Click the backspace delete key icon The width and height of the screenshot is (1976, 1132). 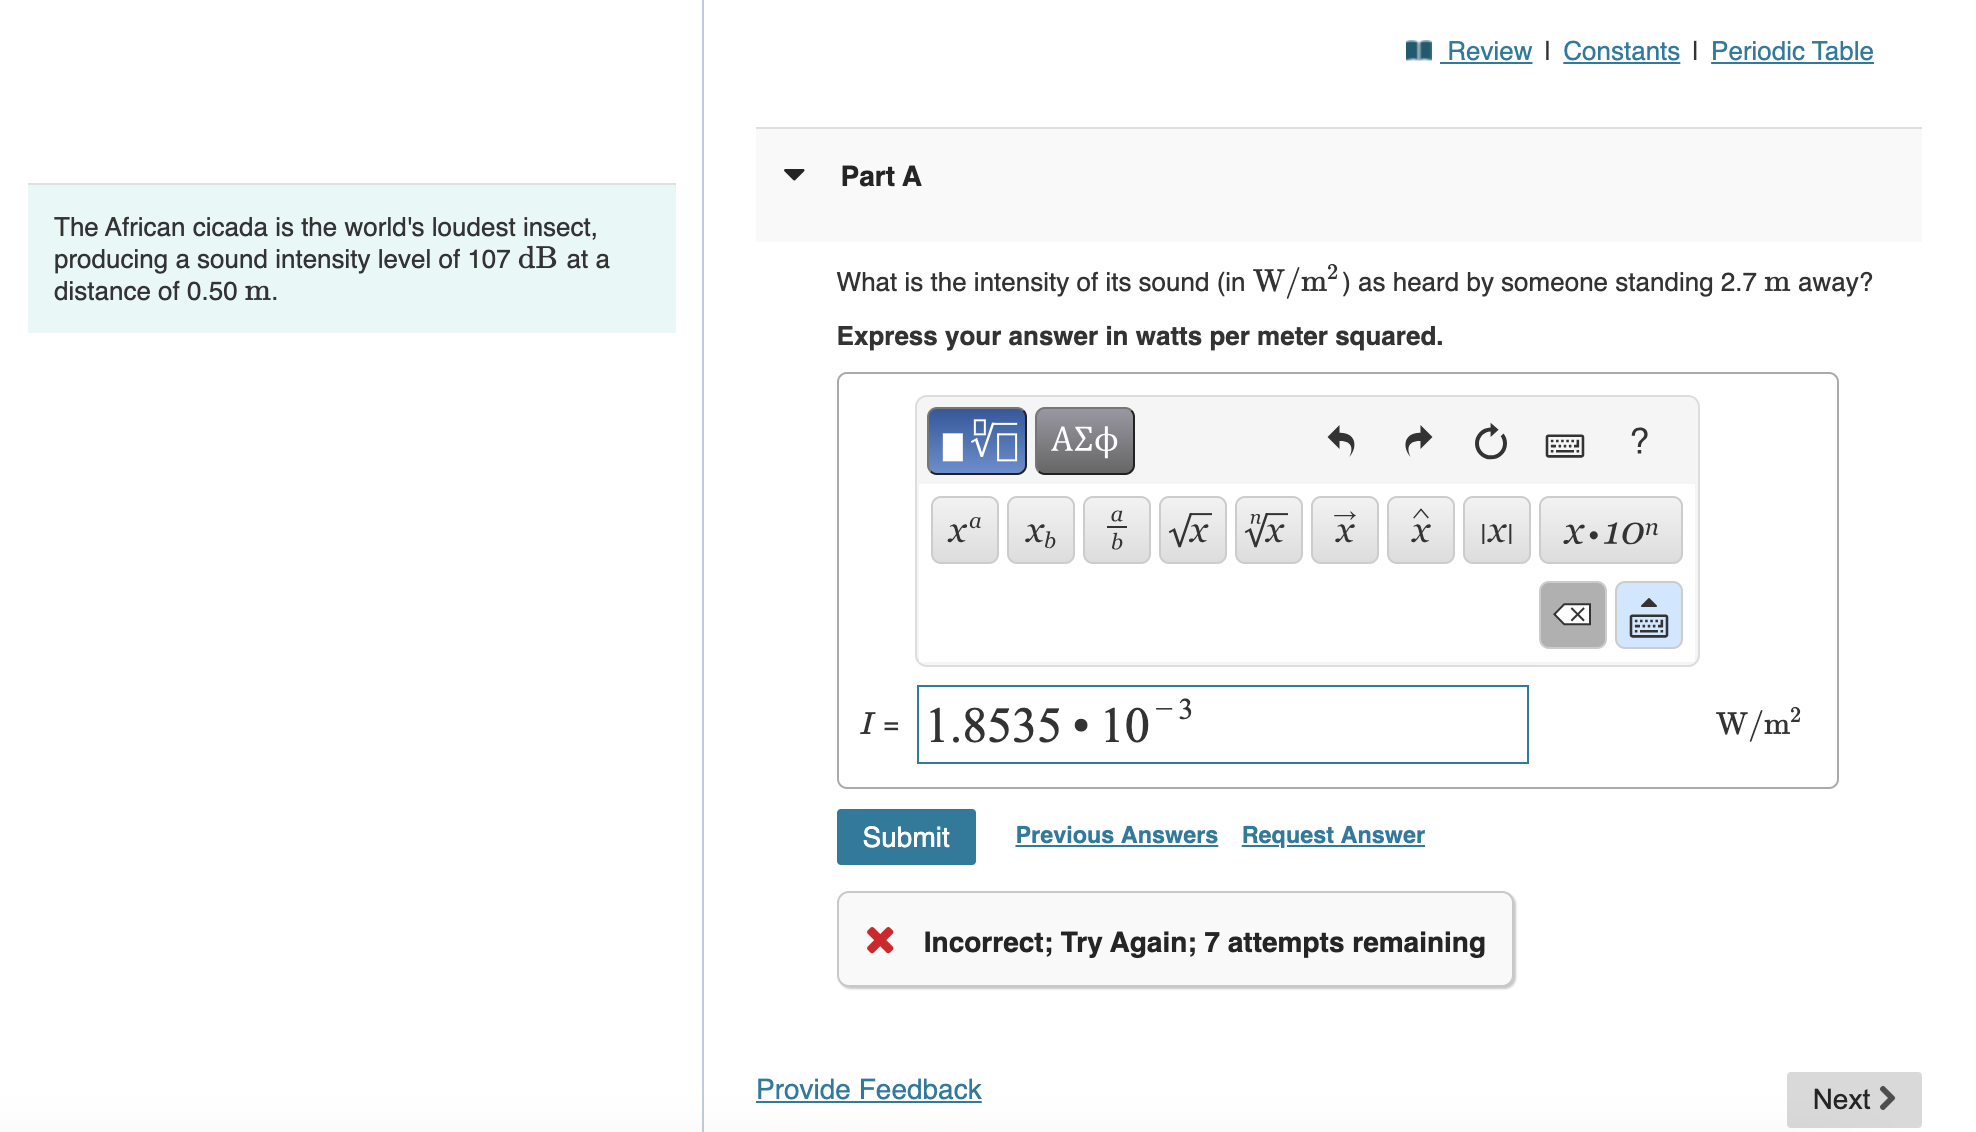[x=1572, y=615]
